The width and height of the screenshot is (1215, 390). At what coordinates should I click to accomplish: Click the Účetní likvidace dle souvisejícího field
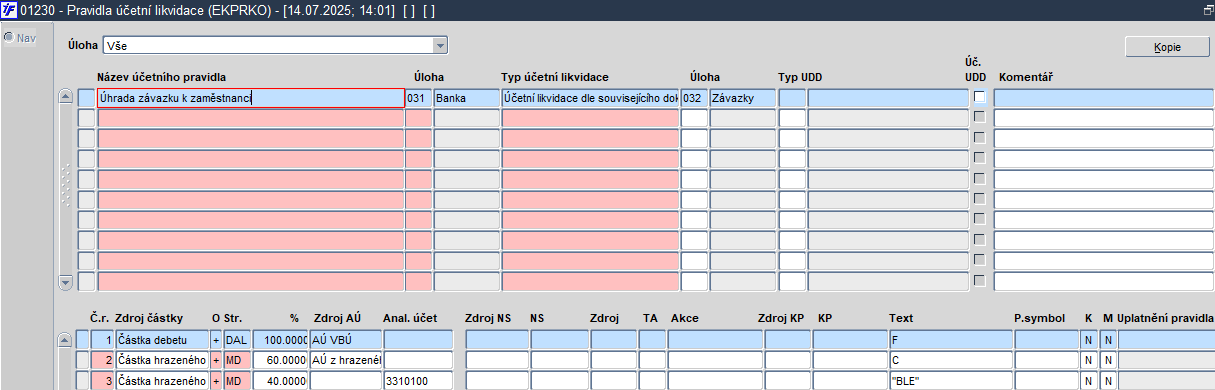[590, 98]
